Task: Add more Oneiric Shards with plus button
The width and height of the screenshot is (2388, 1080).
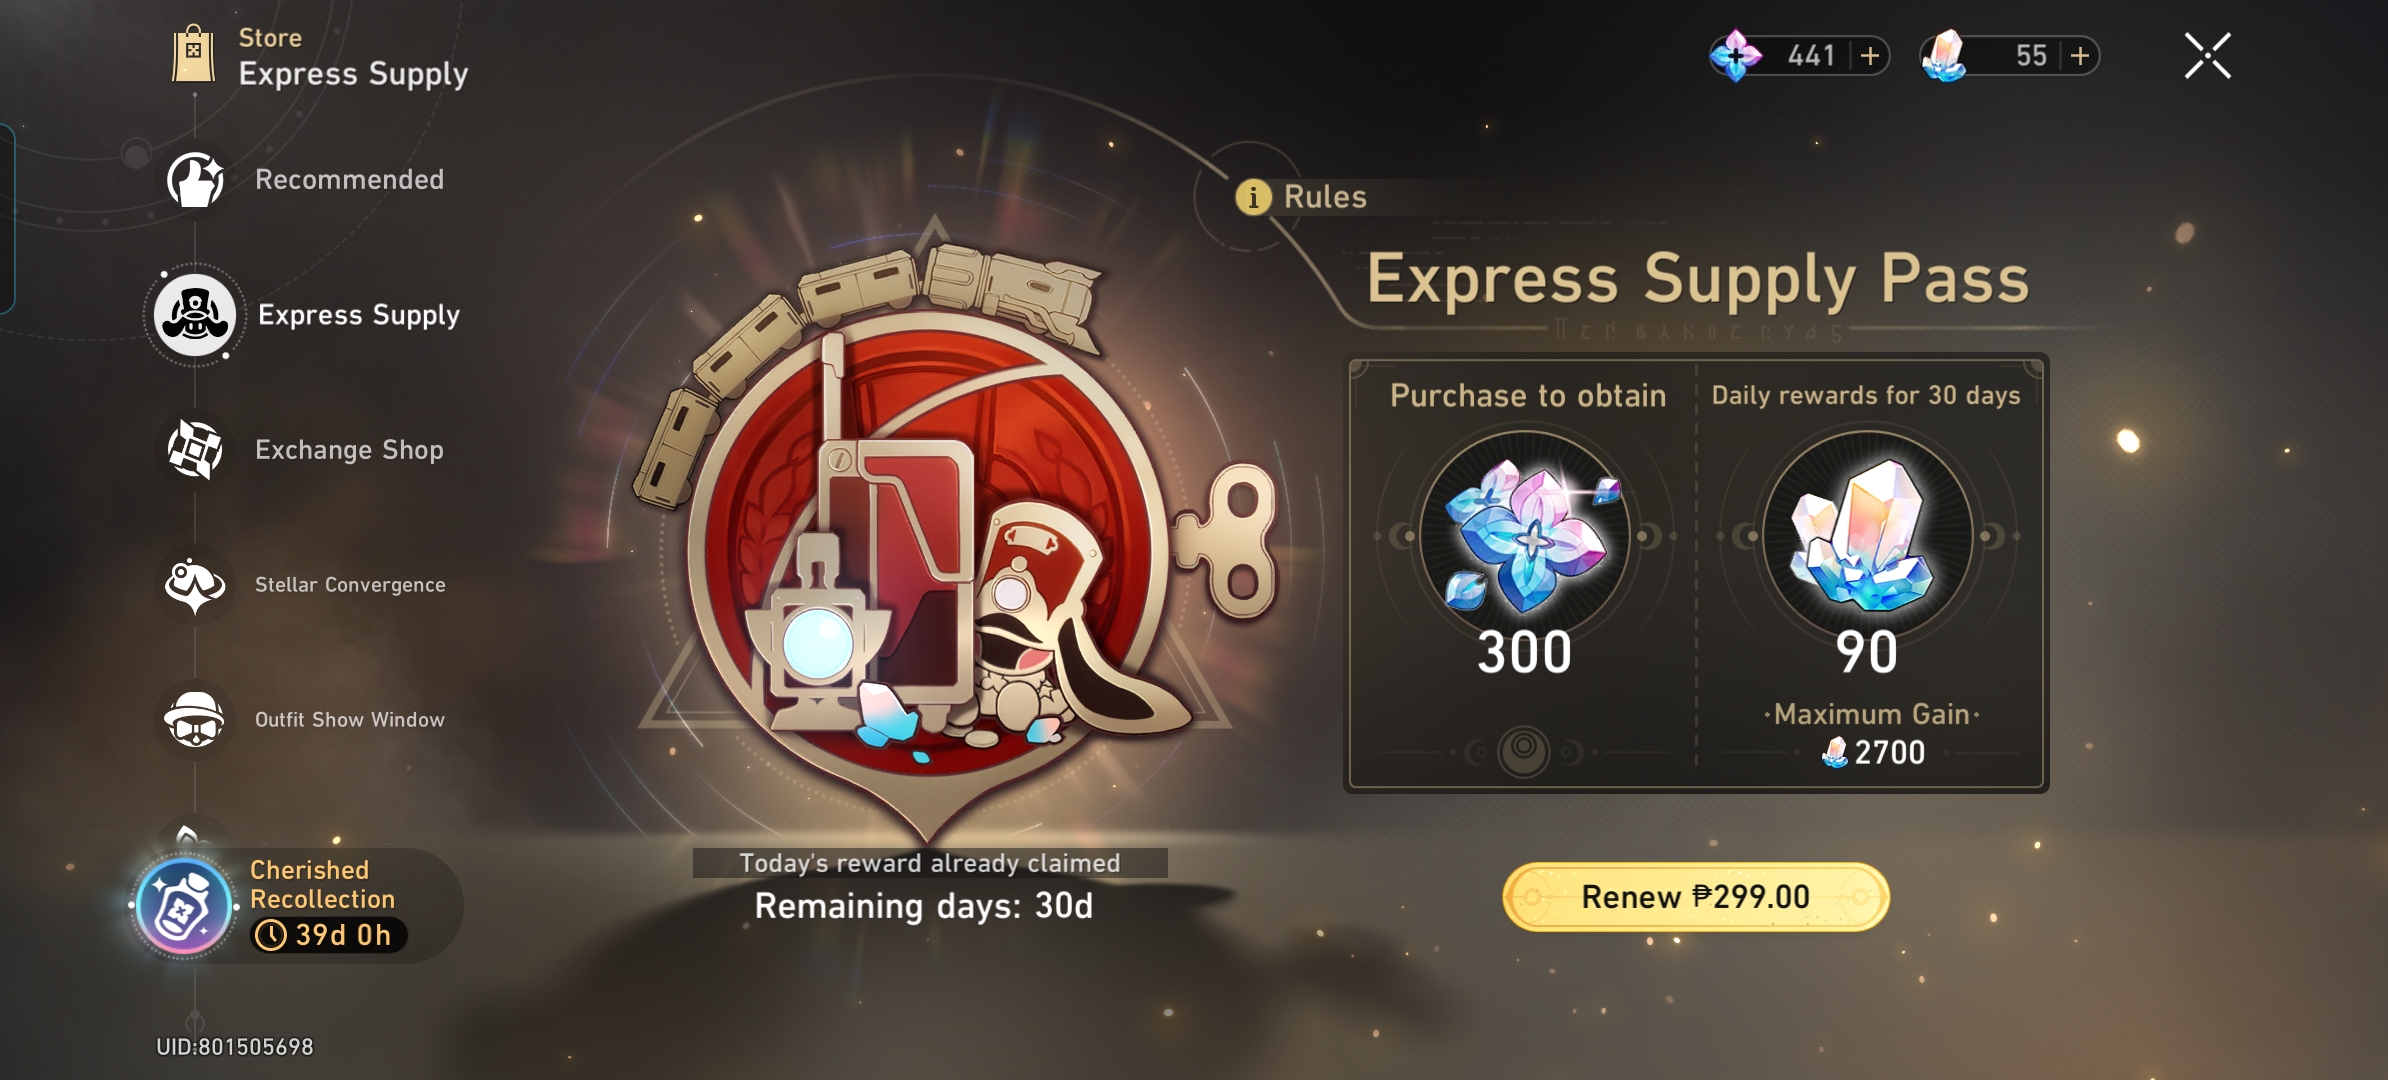Action: tap(1870, 55)
